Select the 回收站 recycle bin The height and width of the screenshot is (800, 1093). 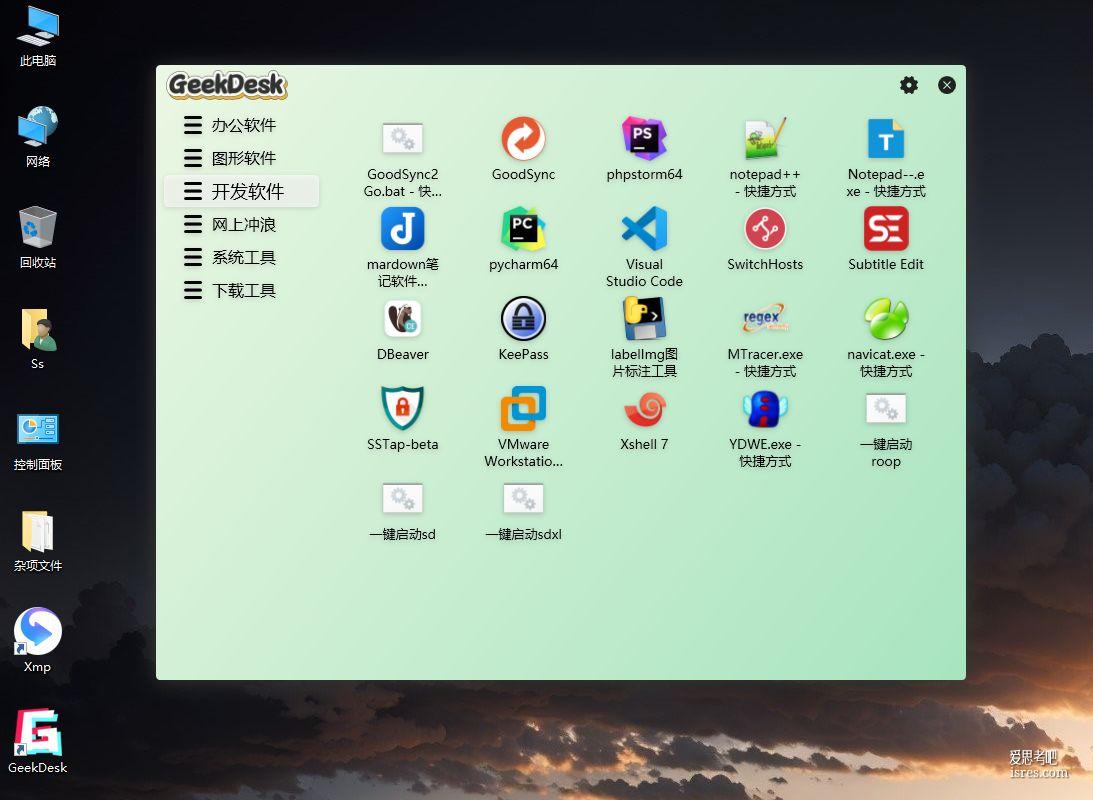click(38, 238)
